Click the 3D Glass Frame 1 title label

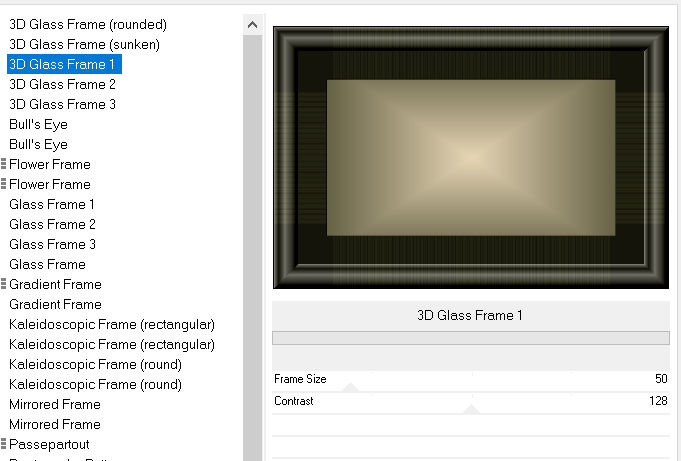[470, 315]
